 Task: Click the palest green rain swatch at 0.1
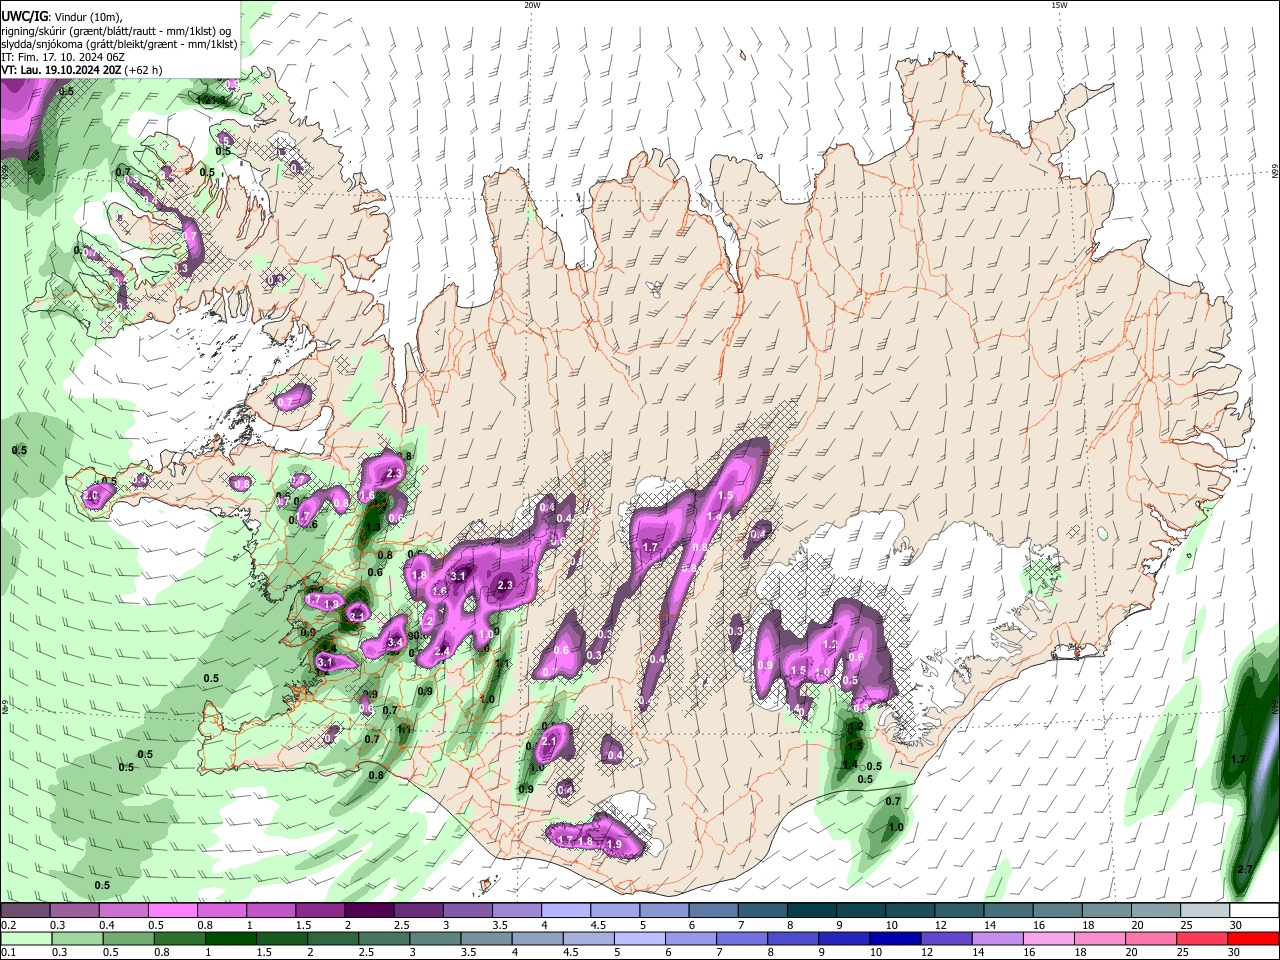pos(26,938)
